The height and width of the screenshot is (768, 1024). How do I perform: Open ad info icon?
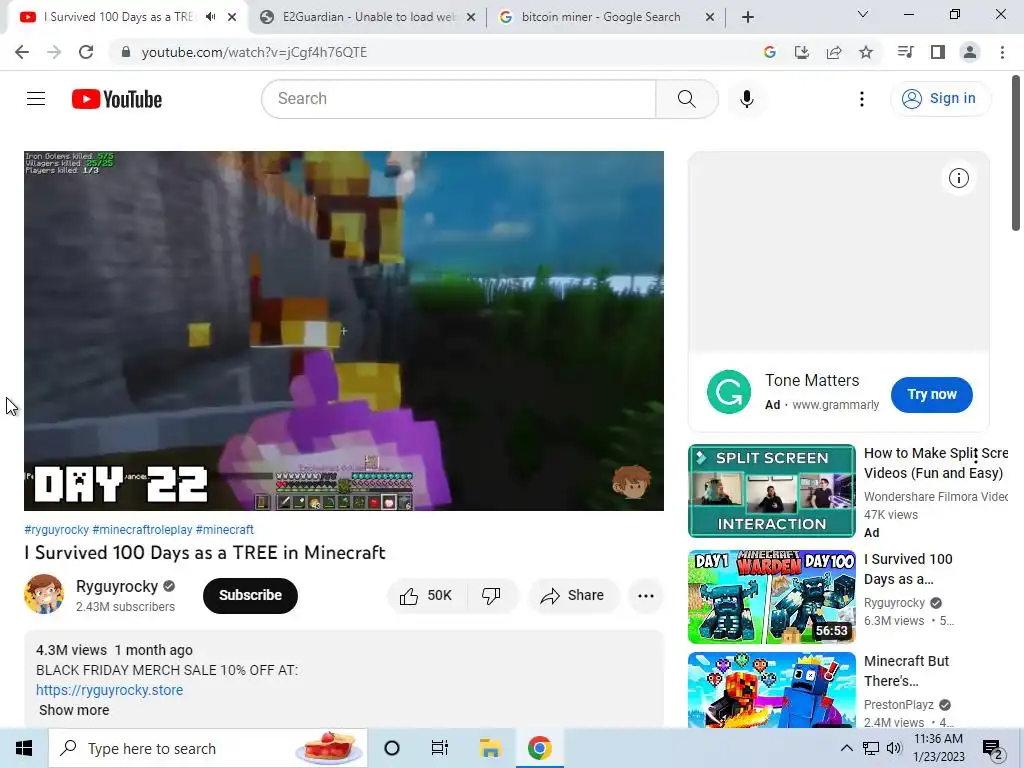958,178
